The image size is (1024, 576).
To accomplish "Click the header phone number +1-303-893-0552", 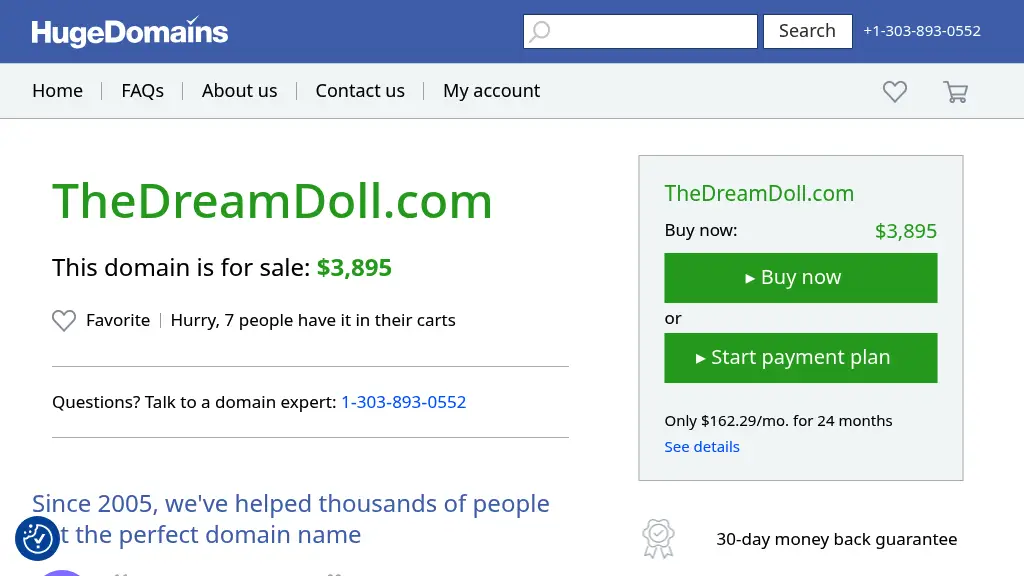I will coord(922,31).
